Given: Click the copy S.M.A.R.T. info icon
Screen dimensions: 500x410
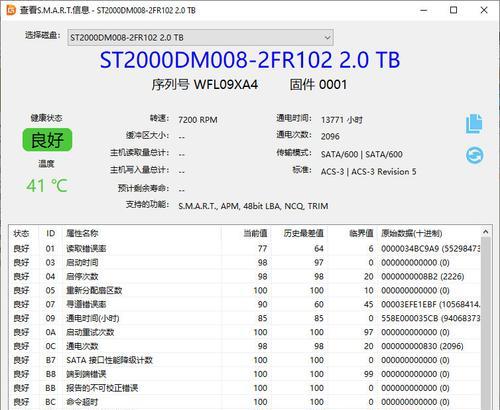Looking at the screenshot, I should [x=474, y=124].
